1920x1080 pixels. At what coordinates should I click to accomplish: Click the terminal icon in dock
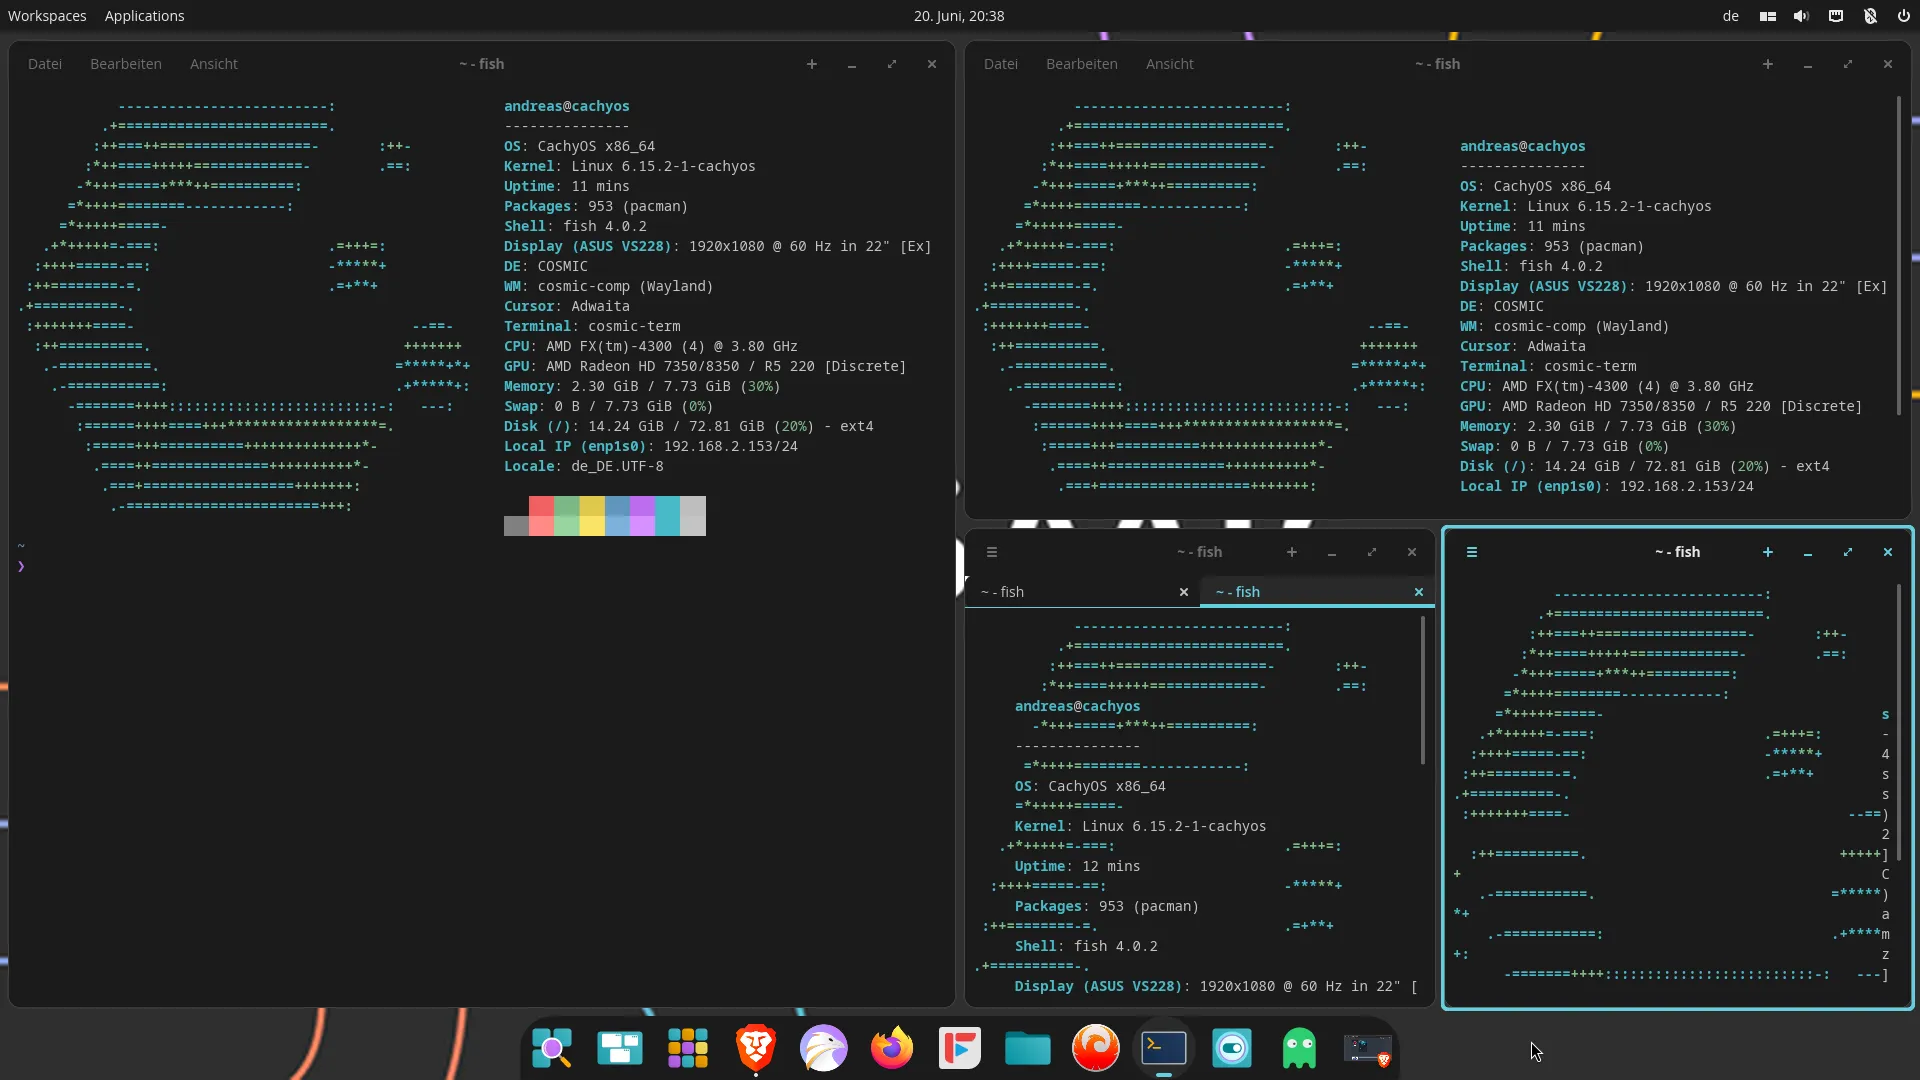point(1164,1048)
